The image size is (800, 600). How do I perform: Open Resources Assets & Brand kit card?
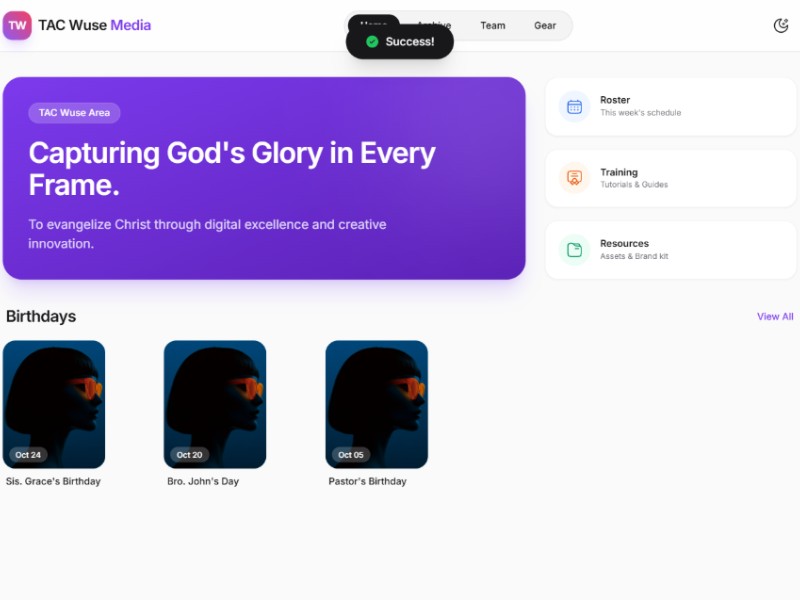[x=670, y=250]
